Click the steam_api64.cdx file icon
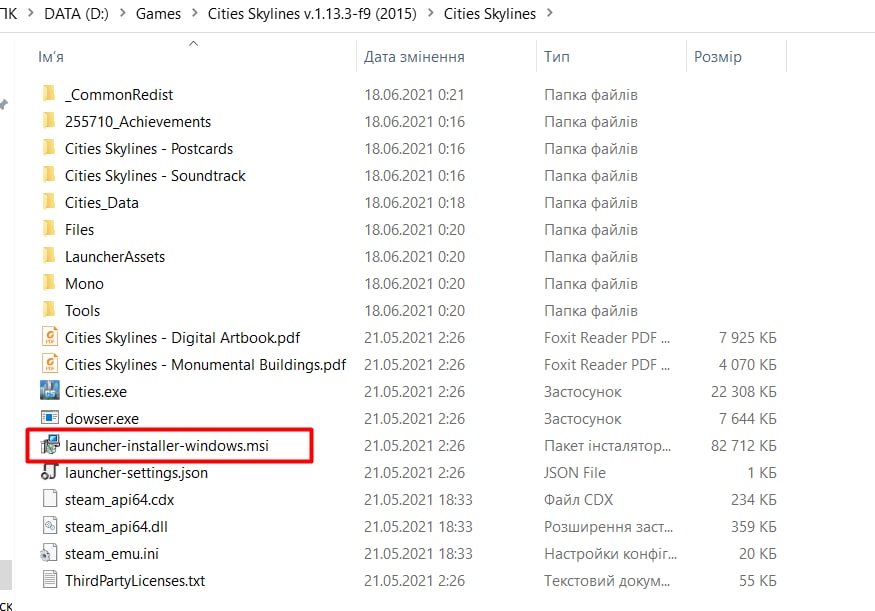875x611 pixels. [x=50, y=498]
